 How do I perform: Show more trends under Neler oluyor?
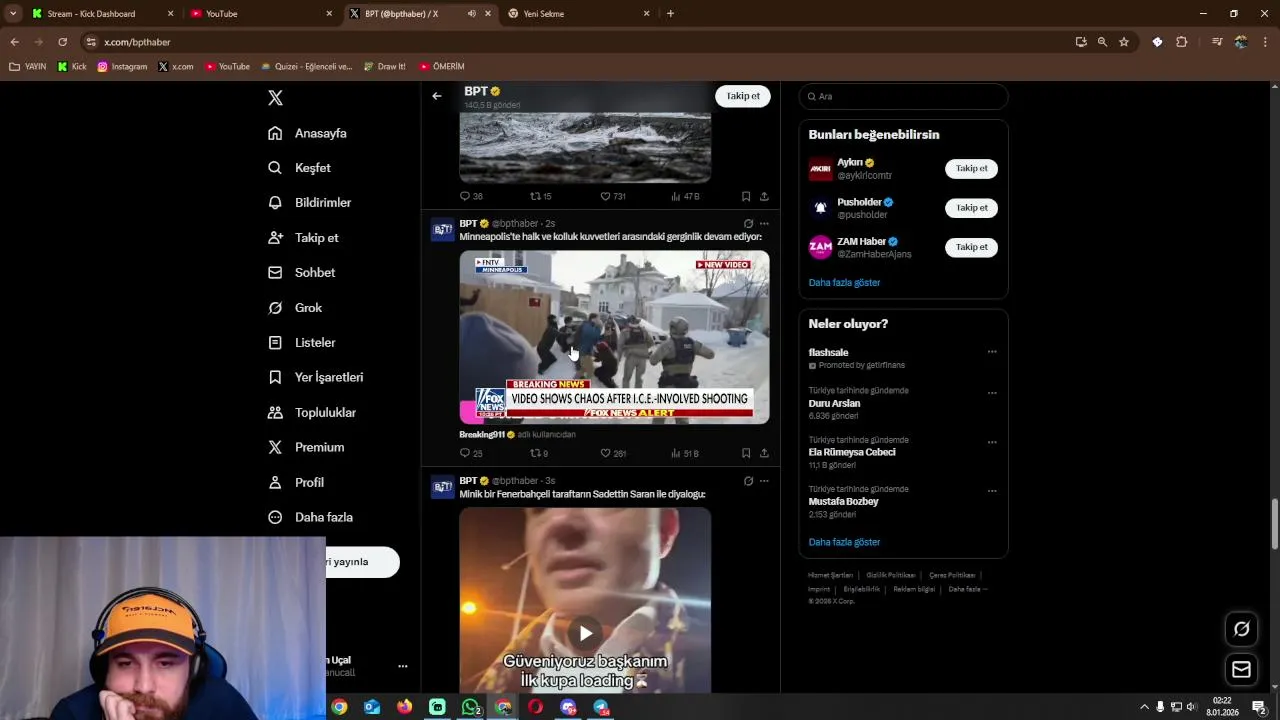tap(844, 542)
